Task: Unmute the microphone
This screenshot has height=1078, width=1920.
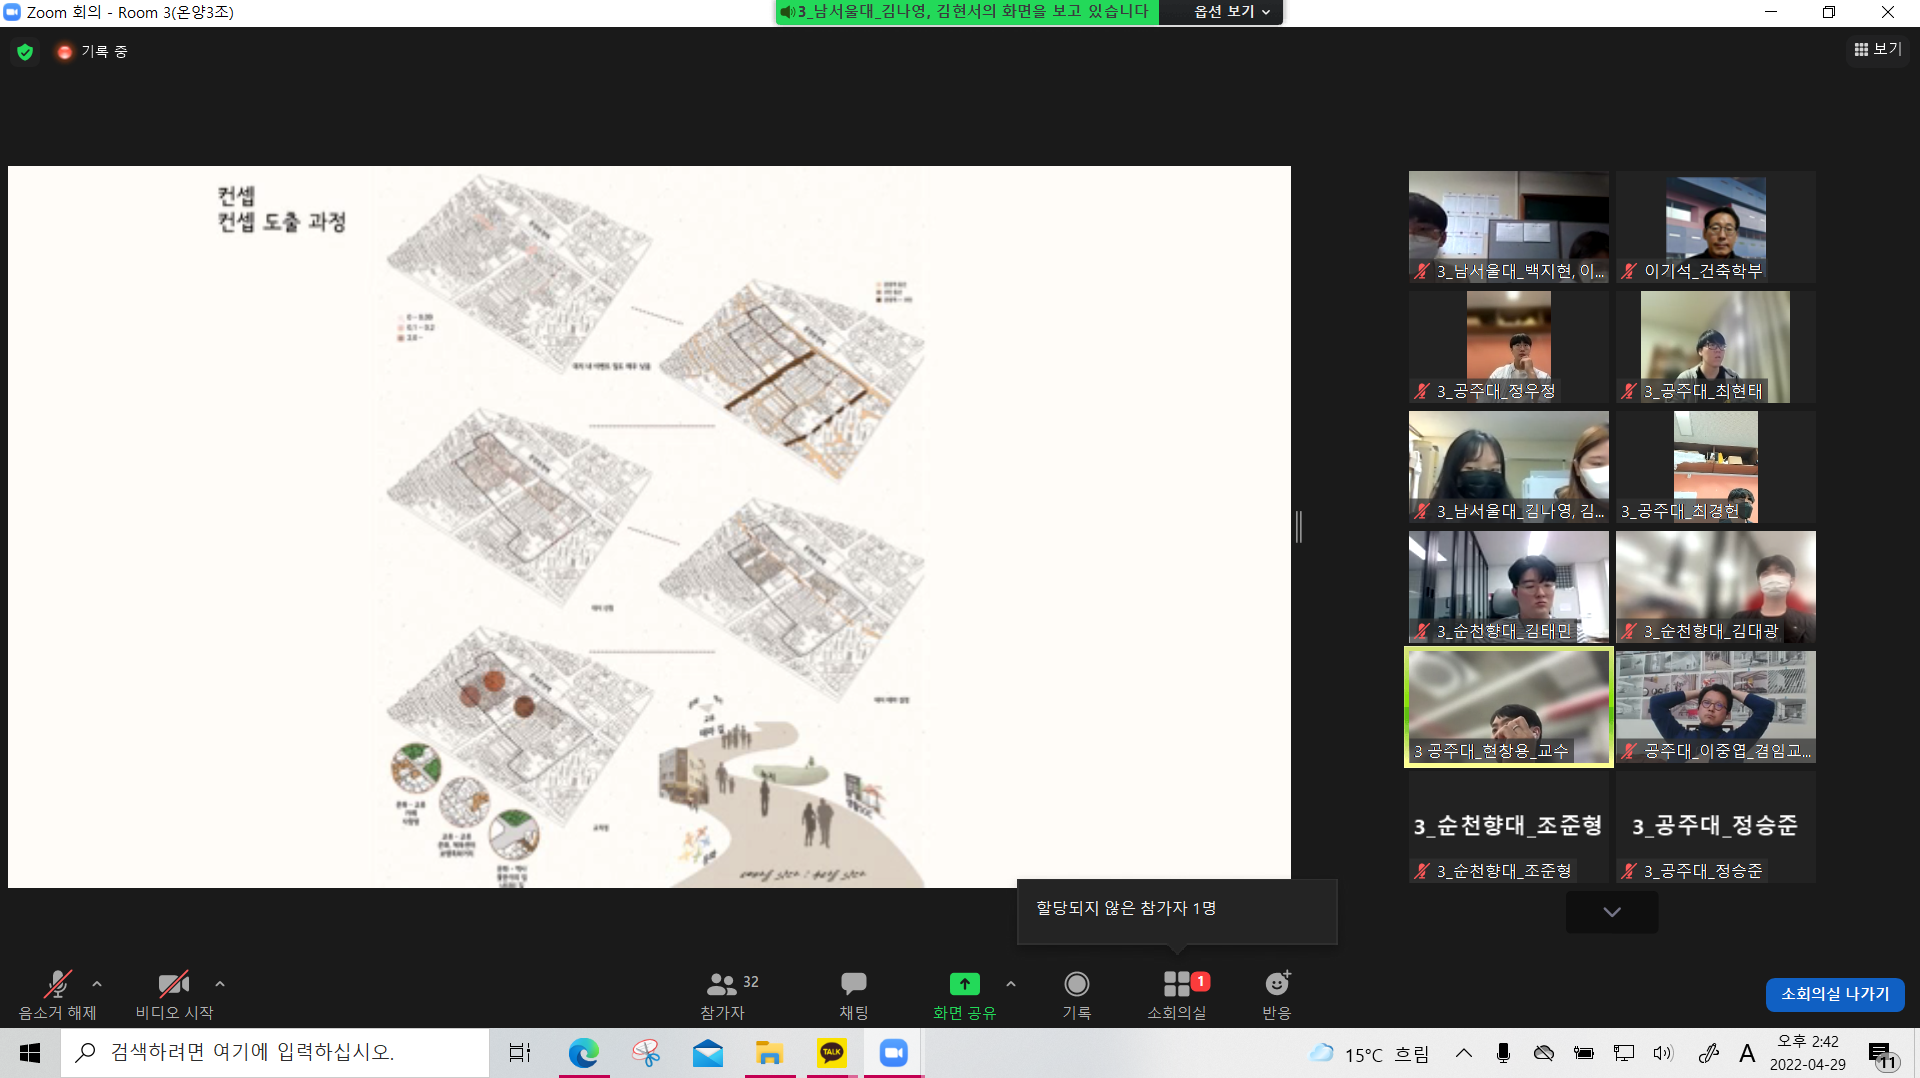Action: 58,984
